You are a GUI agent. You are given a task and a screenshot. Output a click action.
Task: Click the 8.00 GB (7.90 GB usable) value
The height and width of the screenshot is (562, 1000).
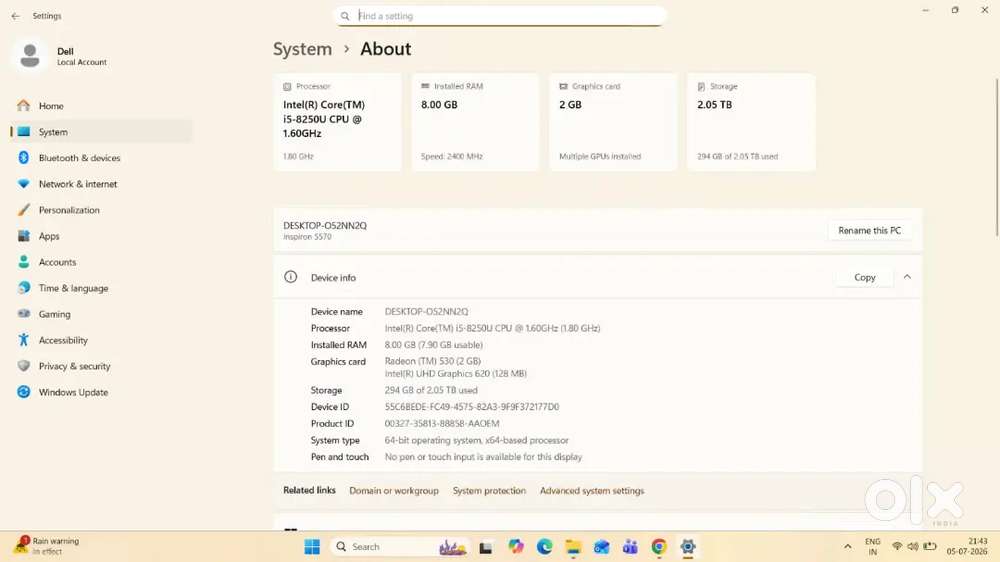(434, 345)
